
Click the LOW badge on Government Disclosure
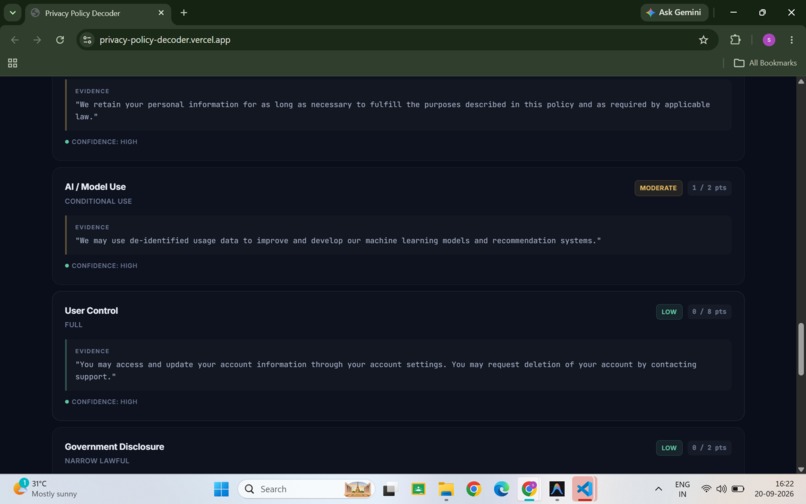coord(669,447)
